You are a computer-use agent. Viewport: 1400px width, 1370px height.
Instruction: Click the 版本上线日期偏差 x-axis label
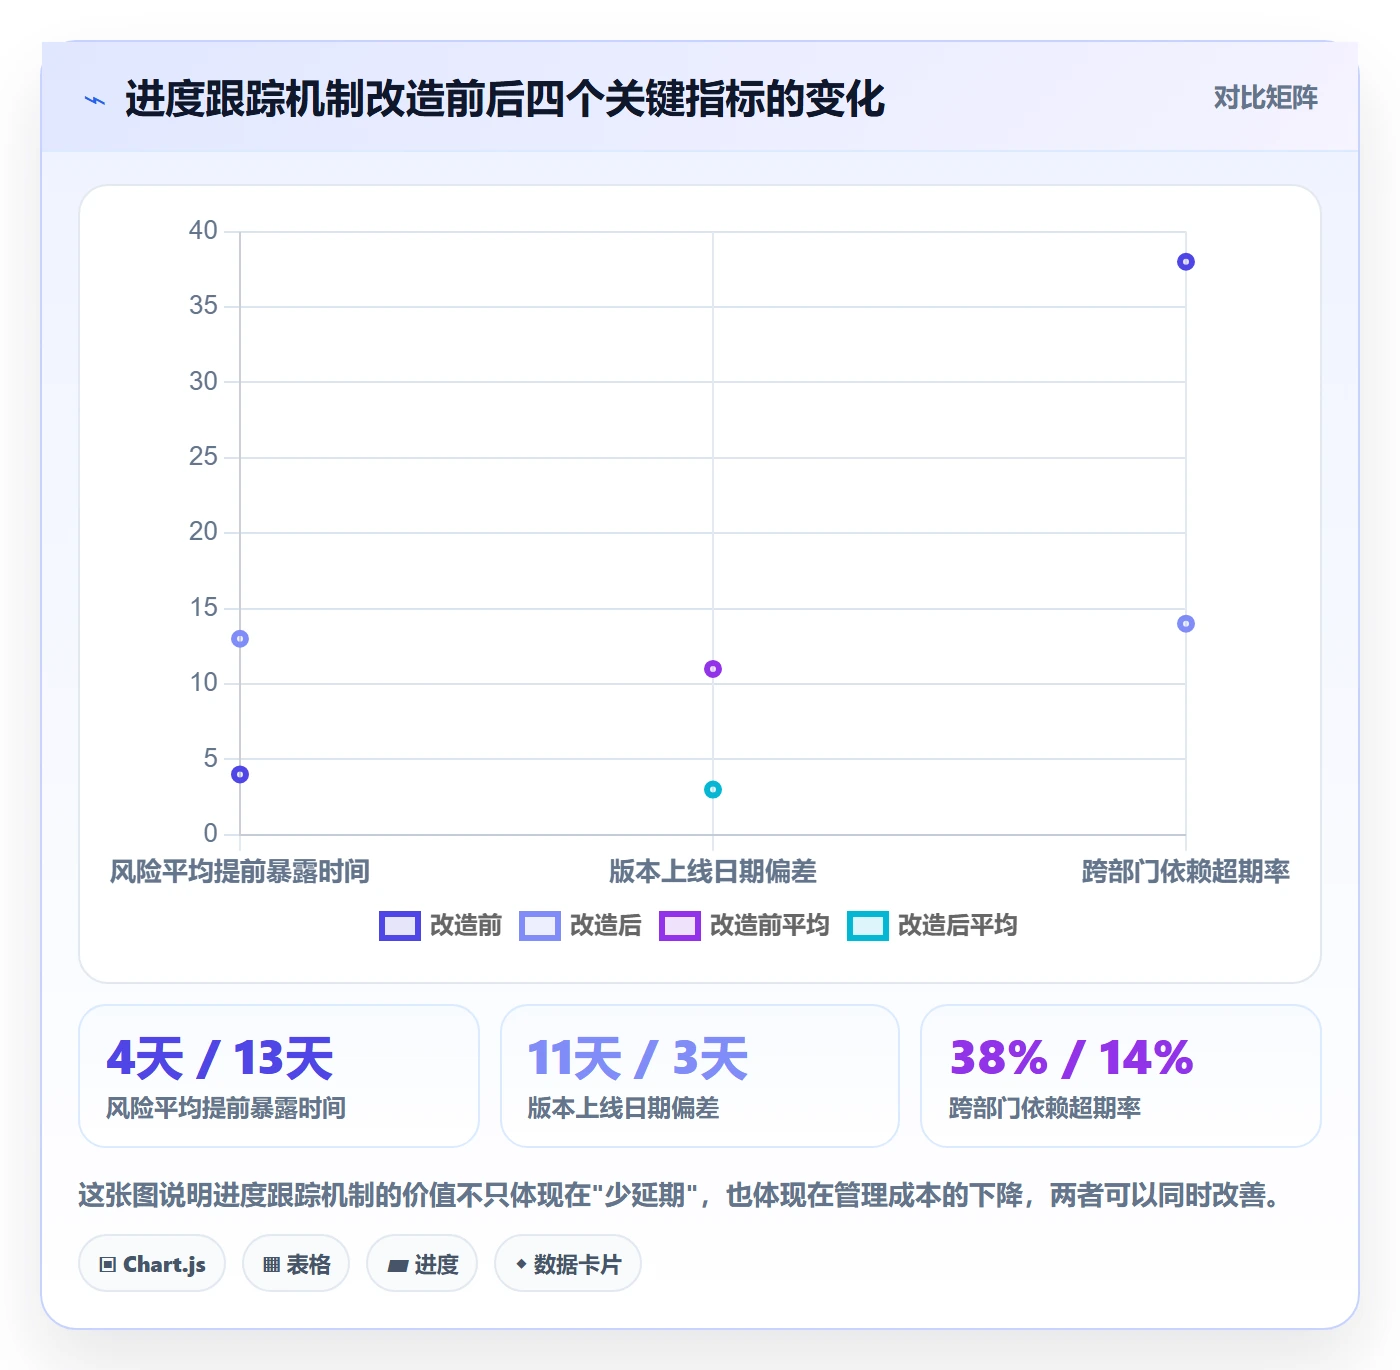(x=713, y=872)
